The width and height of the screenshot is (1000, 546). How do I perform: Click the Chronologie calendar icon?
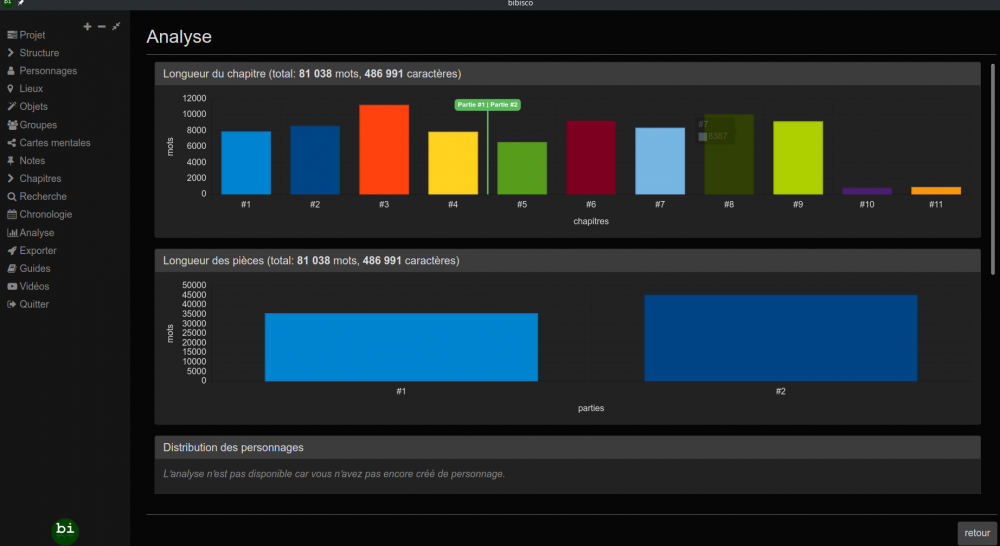(12, 215)
